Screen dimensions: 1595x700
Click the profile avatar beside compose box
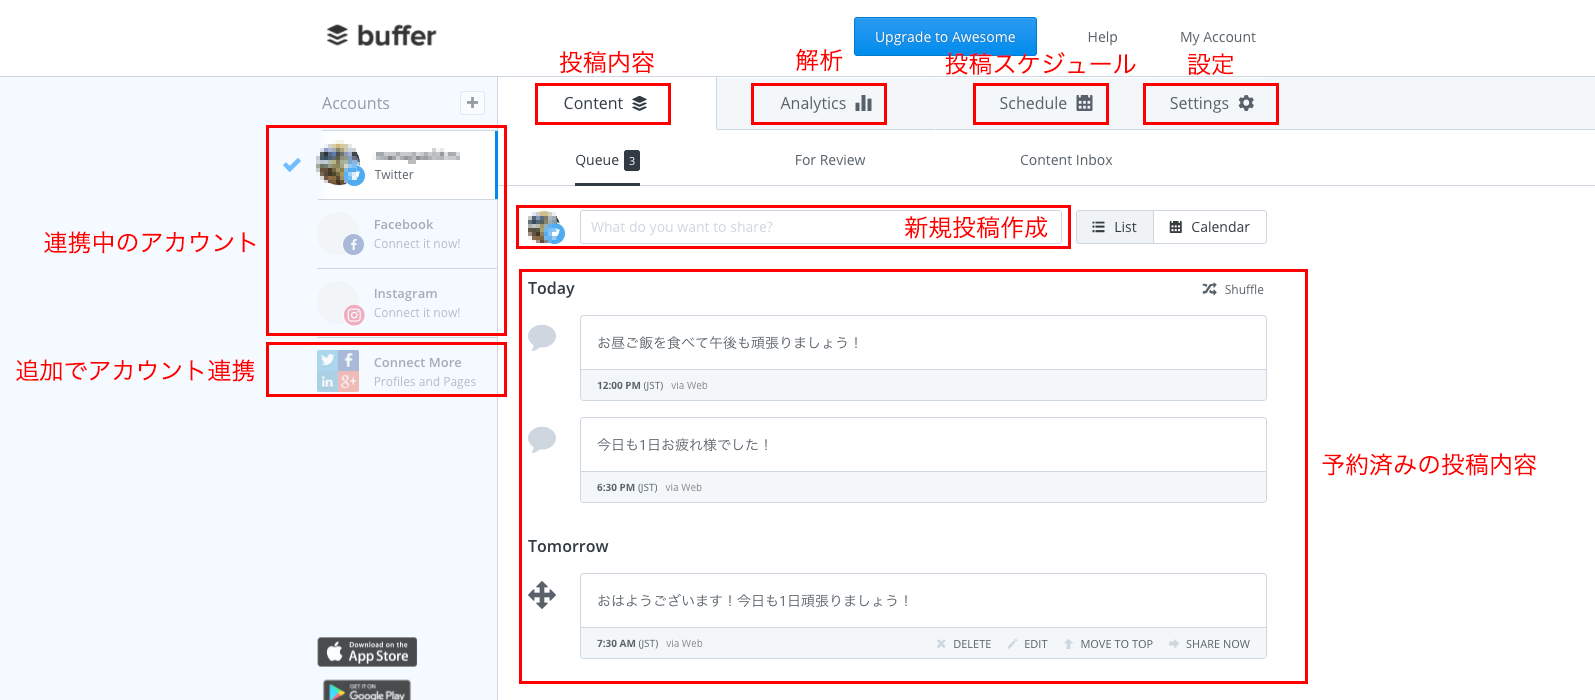546,227
